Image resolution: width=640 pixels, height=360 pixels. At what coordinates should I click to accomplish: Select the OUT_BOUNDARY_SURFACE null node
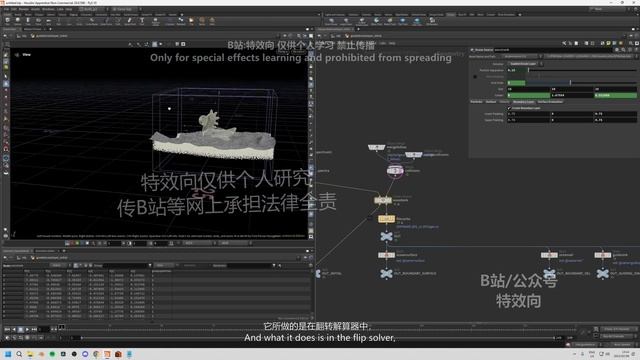(x=386, y=273)
